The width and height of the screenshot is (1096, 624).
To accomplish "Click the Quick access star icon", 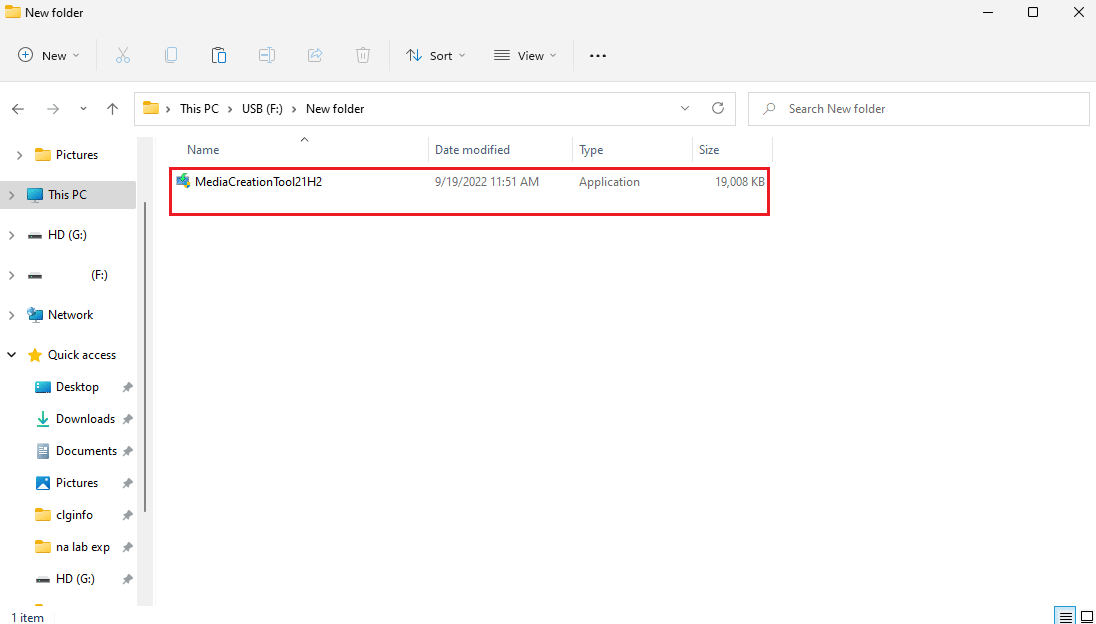I will click(35, 355).
